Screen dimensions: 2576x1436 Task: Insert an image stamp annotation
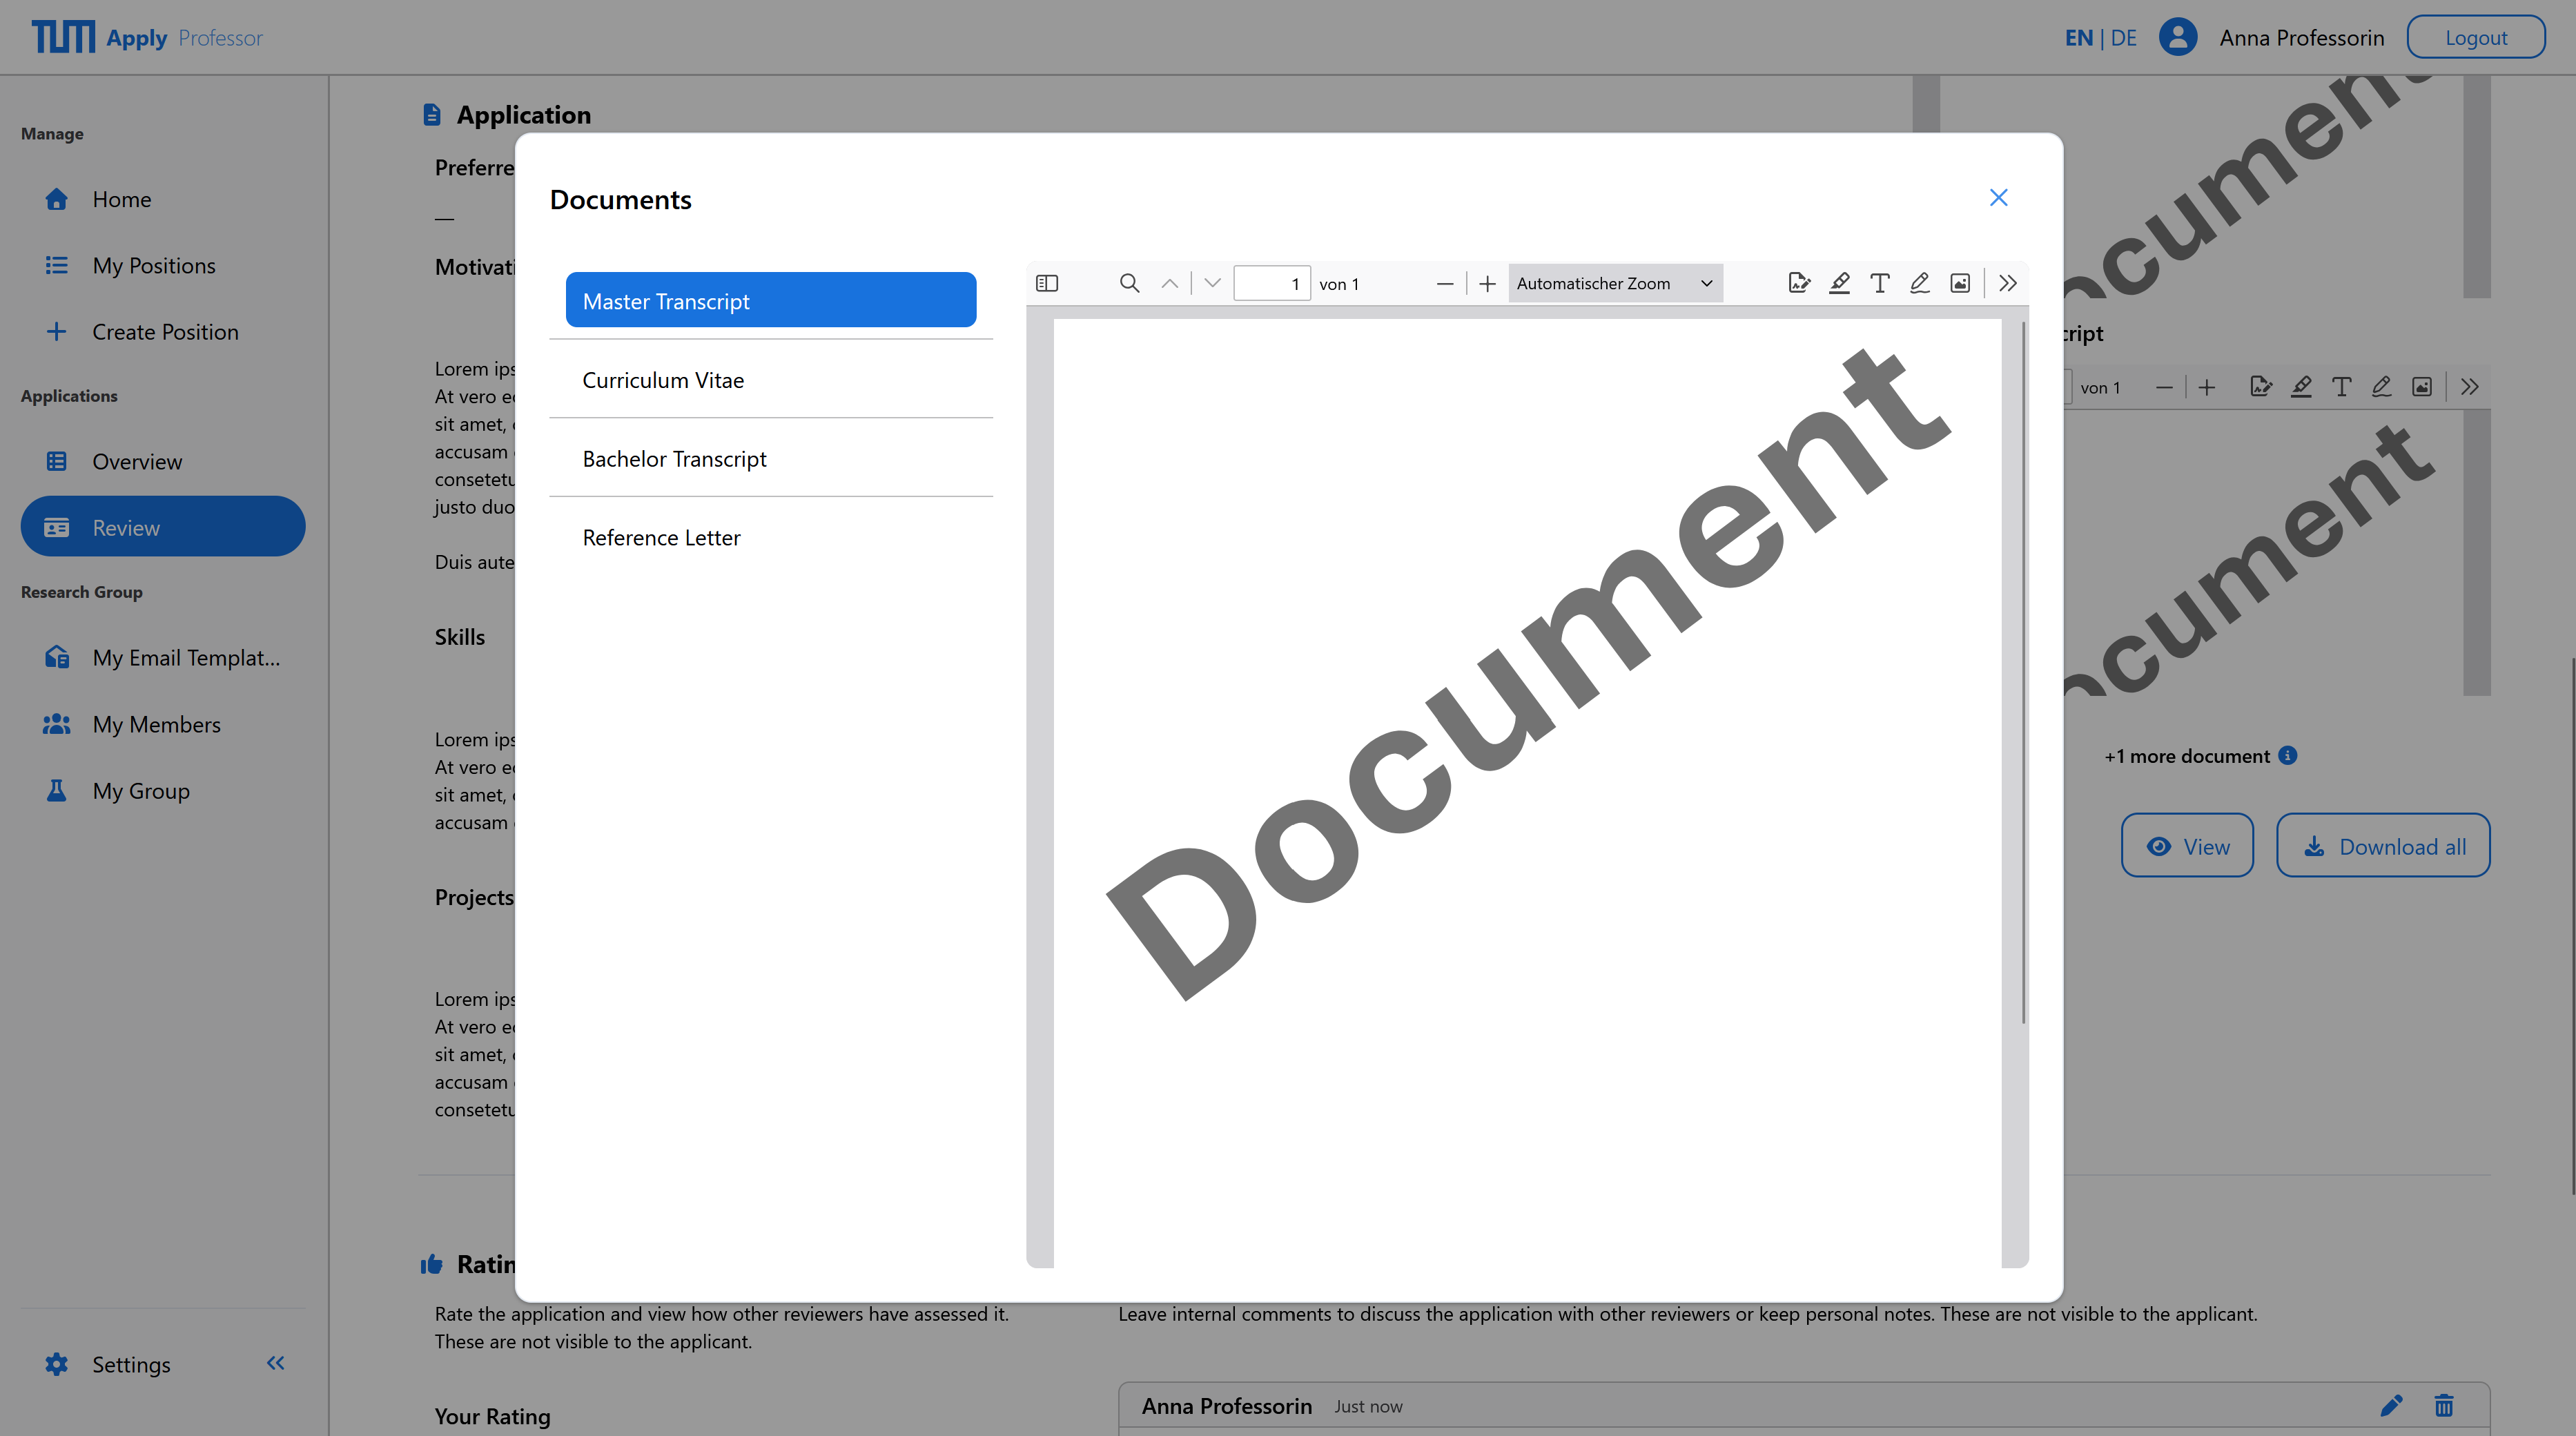[x=1959, y=283]
